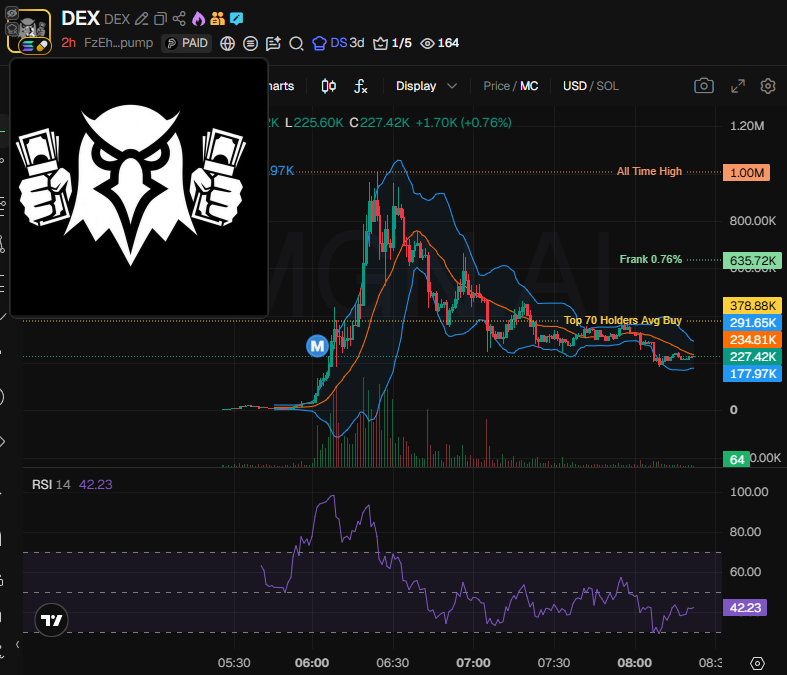Open the fx indicators menu
Screen dimensions: 787x675
[360, 86]
